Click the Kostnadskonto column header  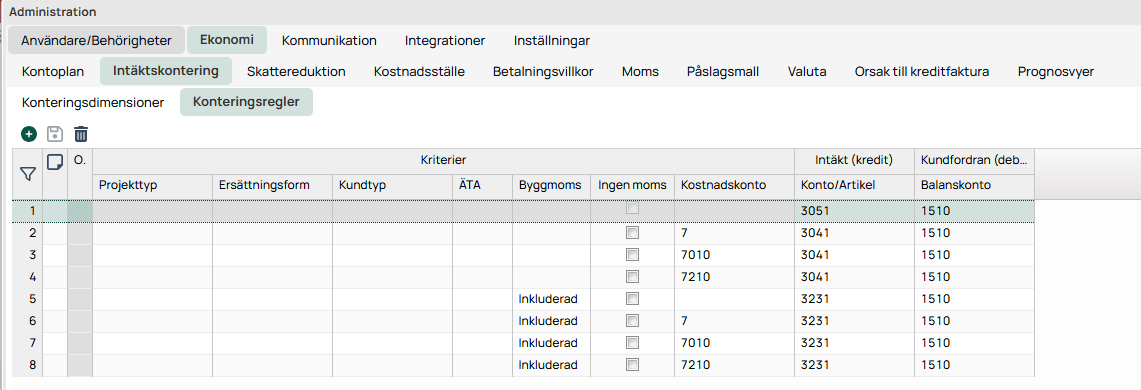pos(734,186)
